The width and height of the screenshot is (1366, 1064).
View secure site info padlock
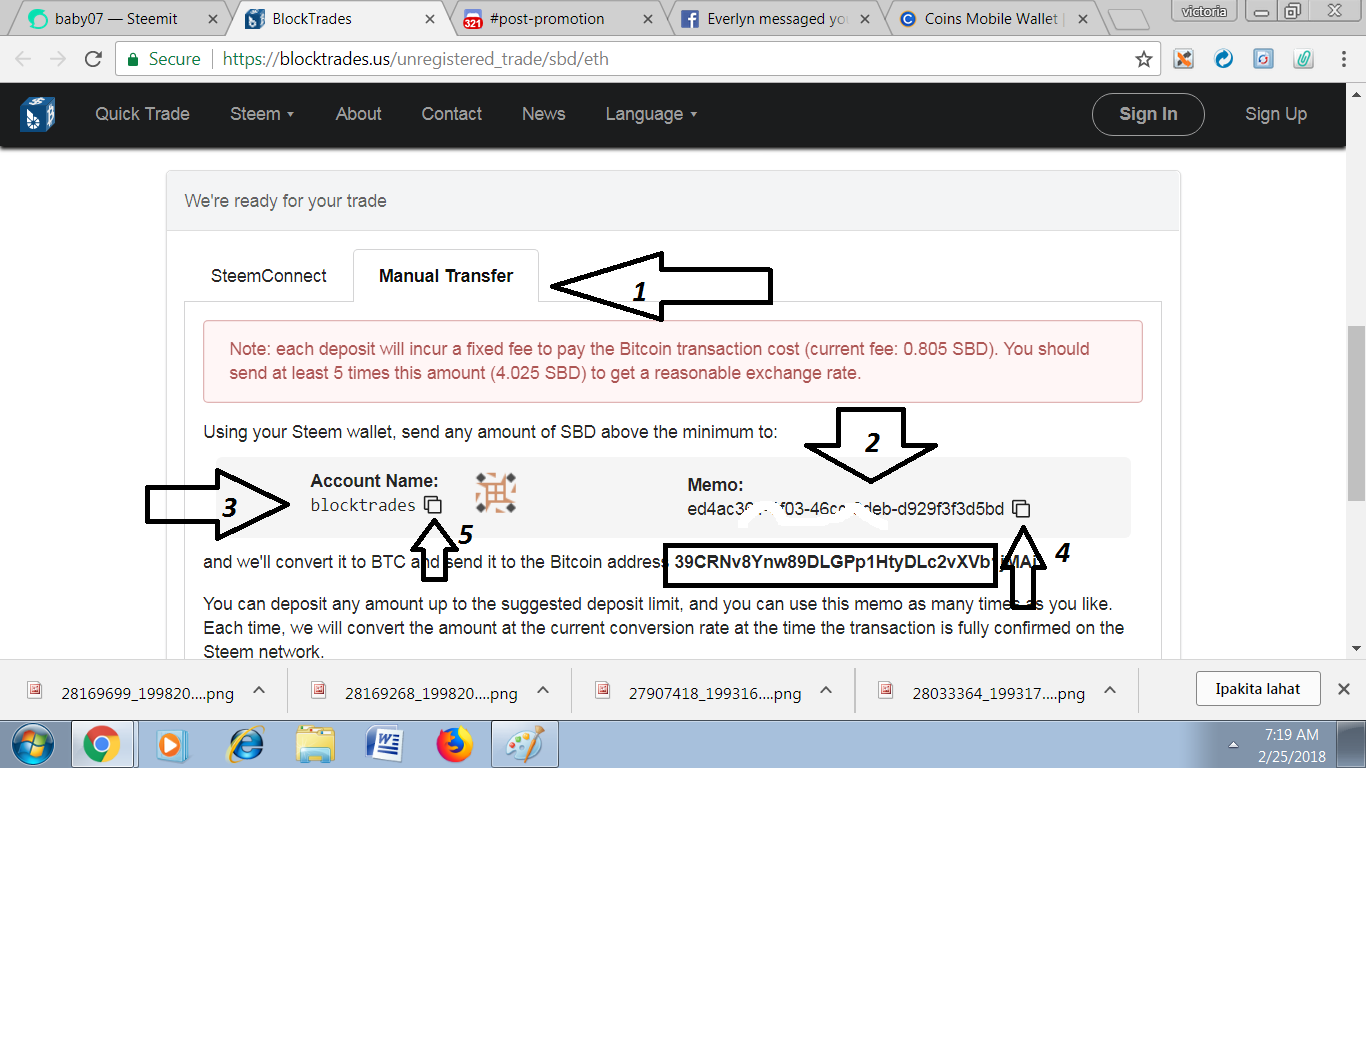(x=133, y=59)
